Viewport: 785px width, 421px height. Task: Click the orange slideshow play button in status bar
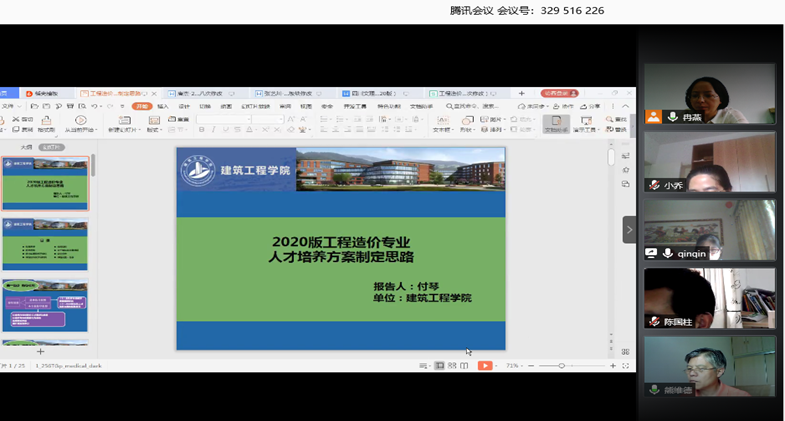click(485, 366)
